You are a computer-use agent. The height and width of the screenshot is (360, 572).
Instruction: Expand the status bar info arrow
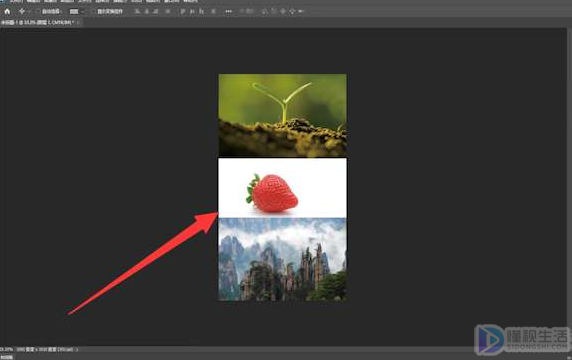tap(77, 349)
